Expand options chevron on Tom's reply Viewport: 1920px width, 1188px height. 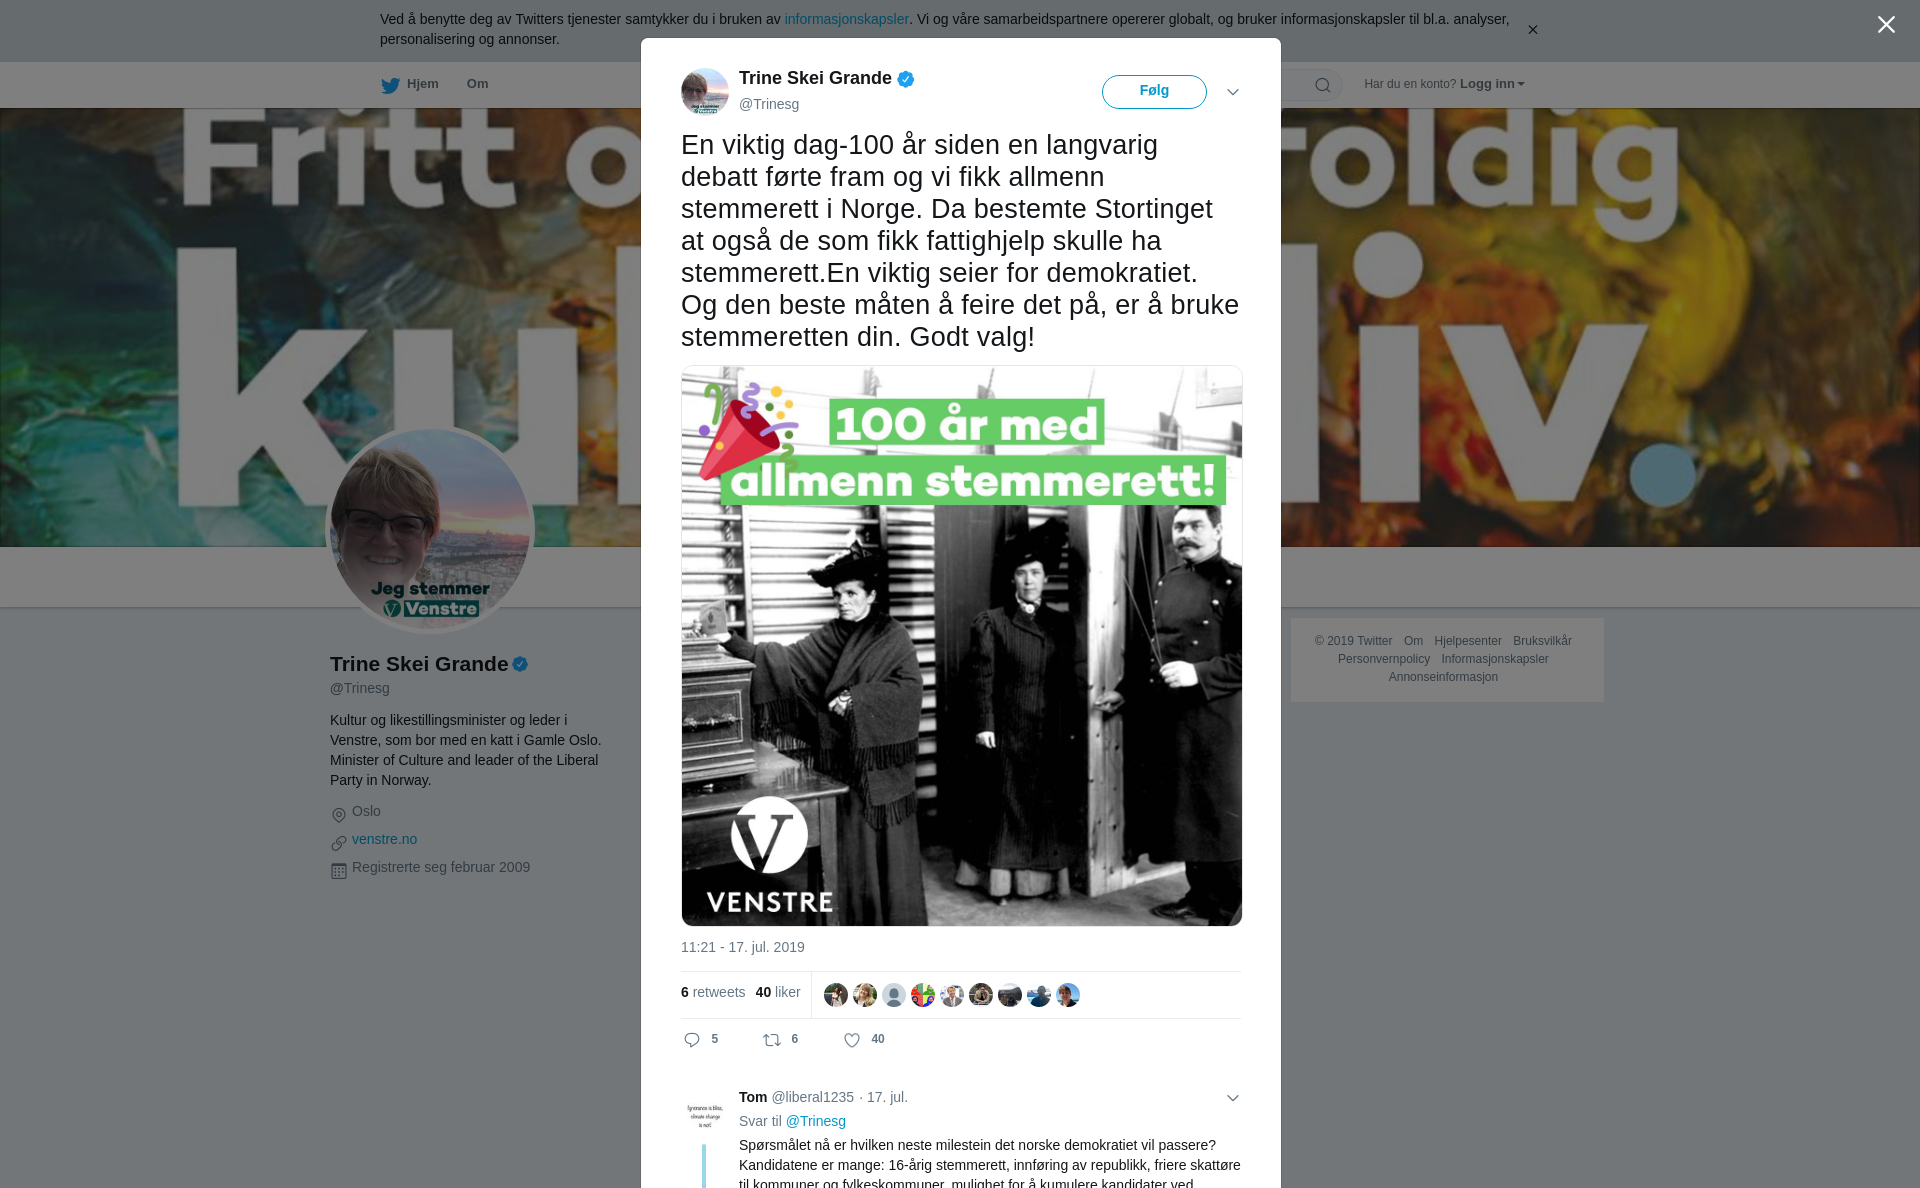pos(1233,1098)
